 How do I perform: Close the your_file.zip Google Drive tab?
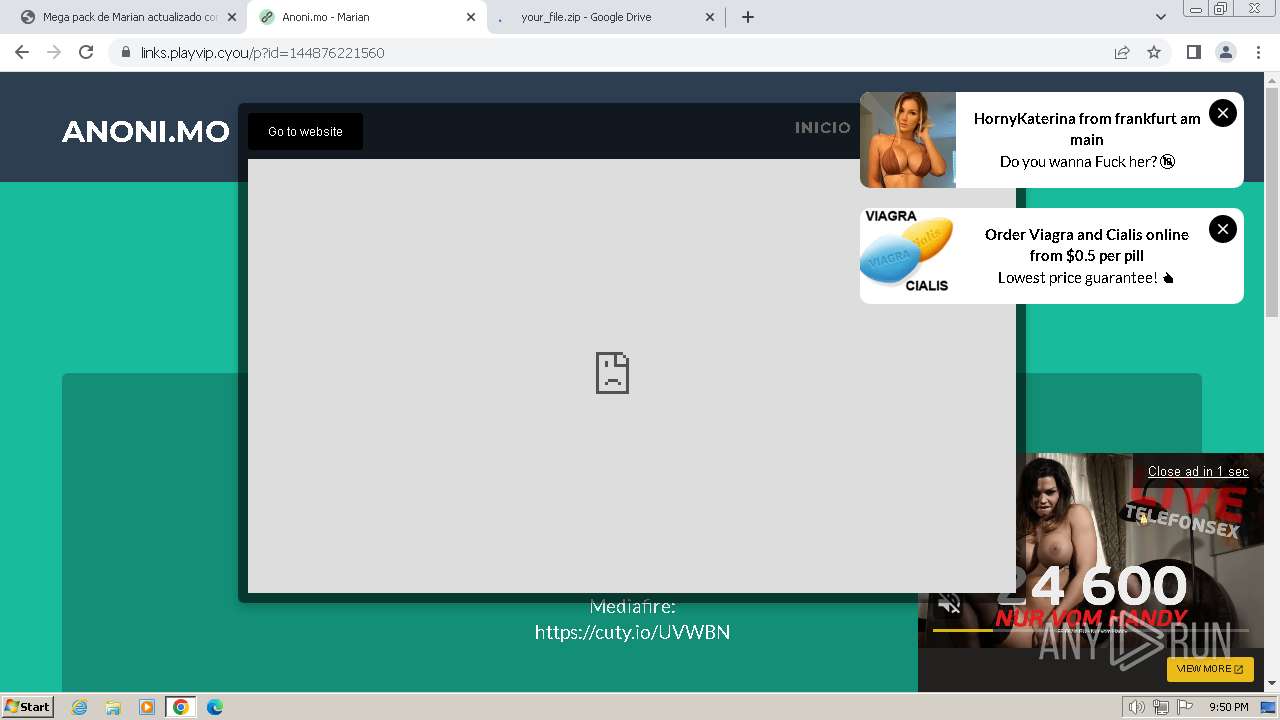pos(710,17)
